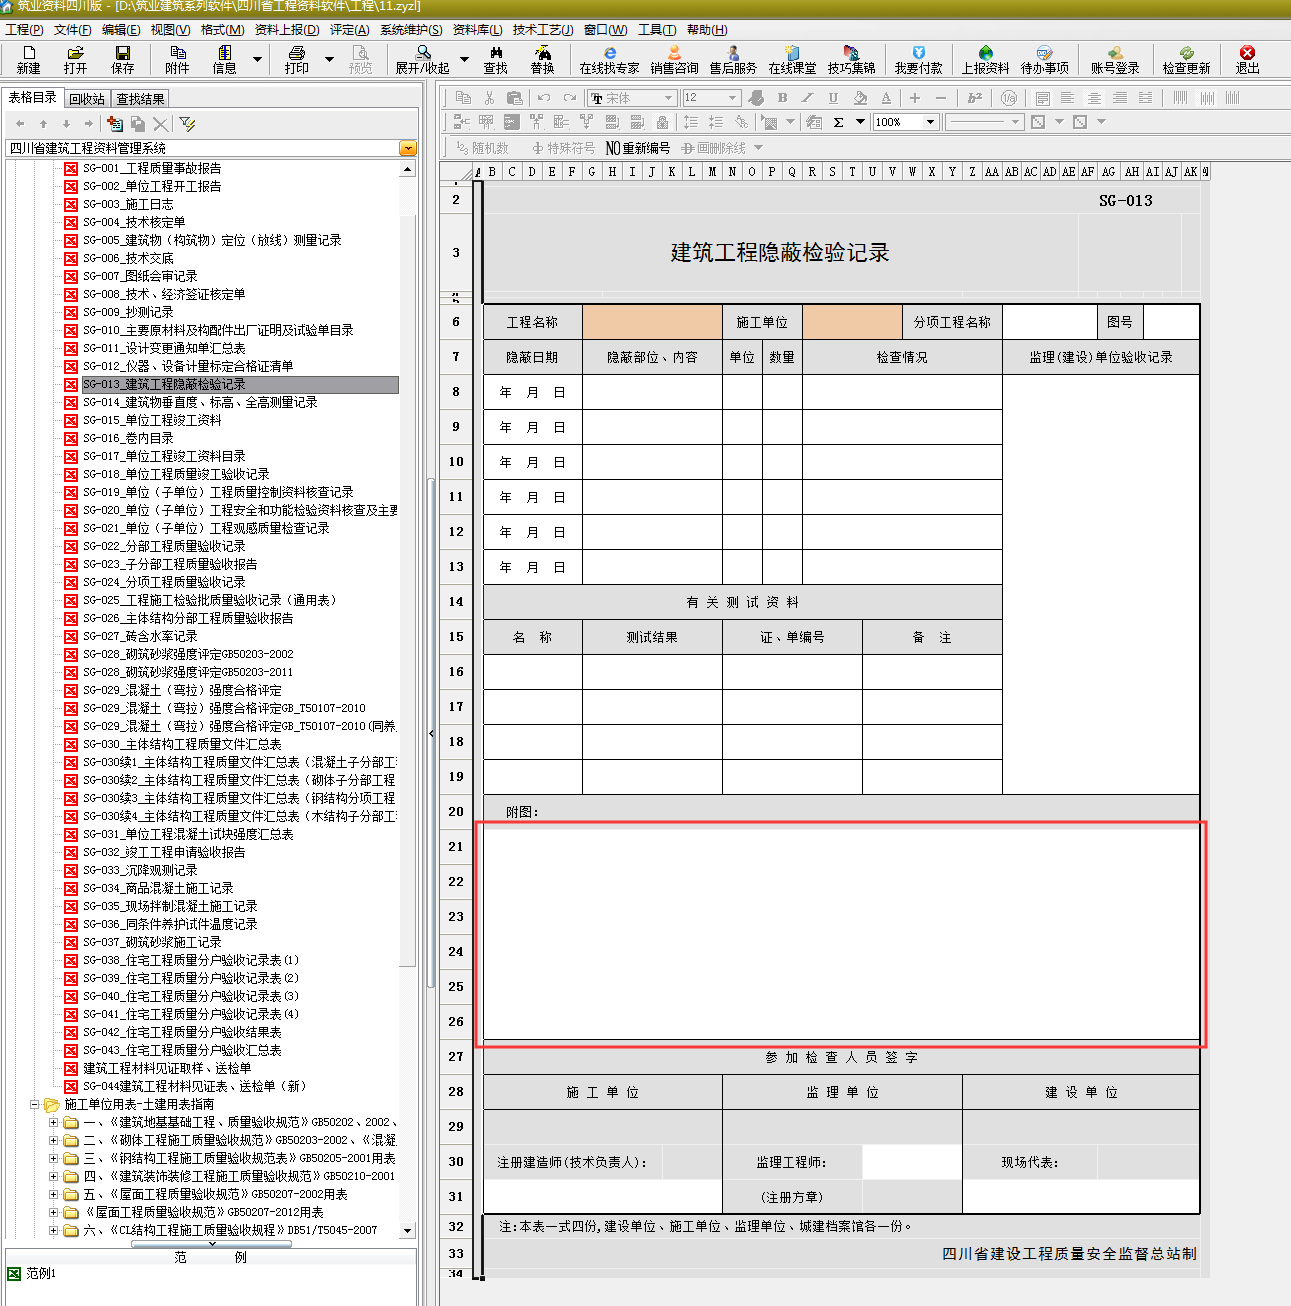This screenshot has height=1306, width=1291.
Task: Click the 特殊符号 special symbols button
Action: tap(564, 148)
